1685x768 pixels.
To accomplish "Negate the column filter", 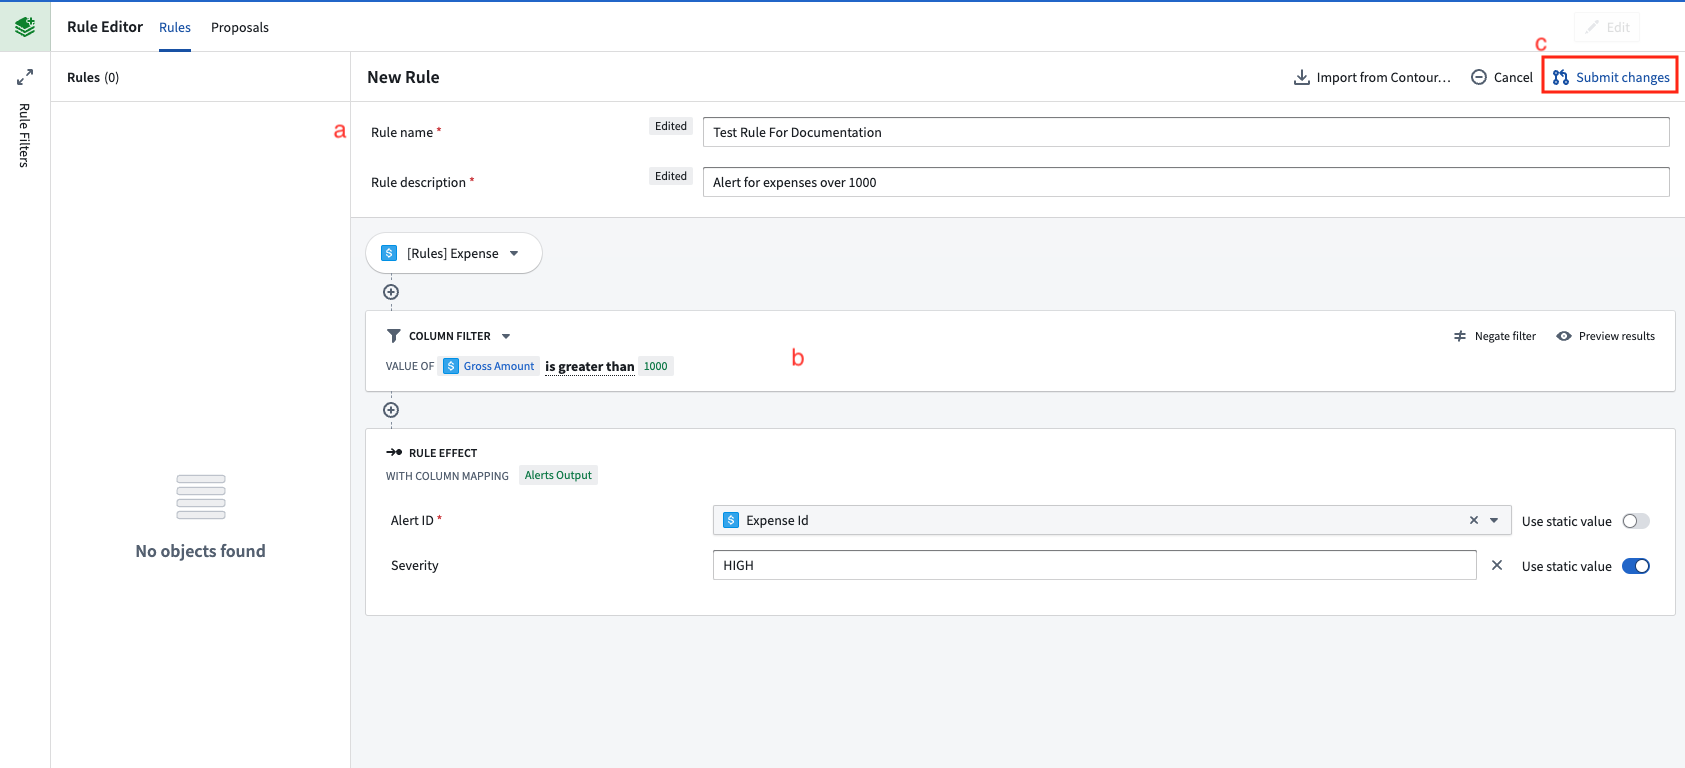I will pos(1495,336).
